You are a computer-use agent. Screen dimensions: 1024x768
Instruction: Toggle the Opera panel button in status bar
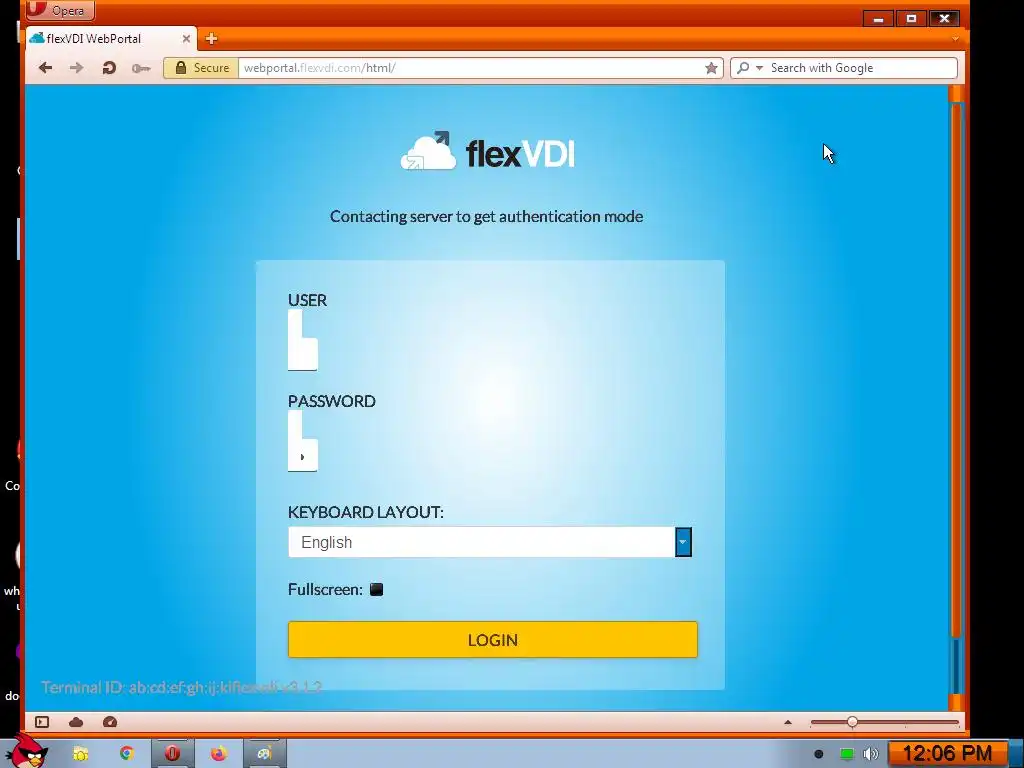(x=42, y=722)
